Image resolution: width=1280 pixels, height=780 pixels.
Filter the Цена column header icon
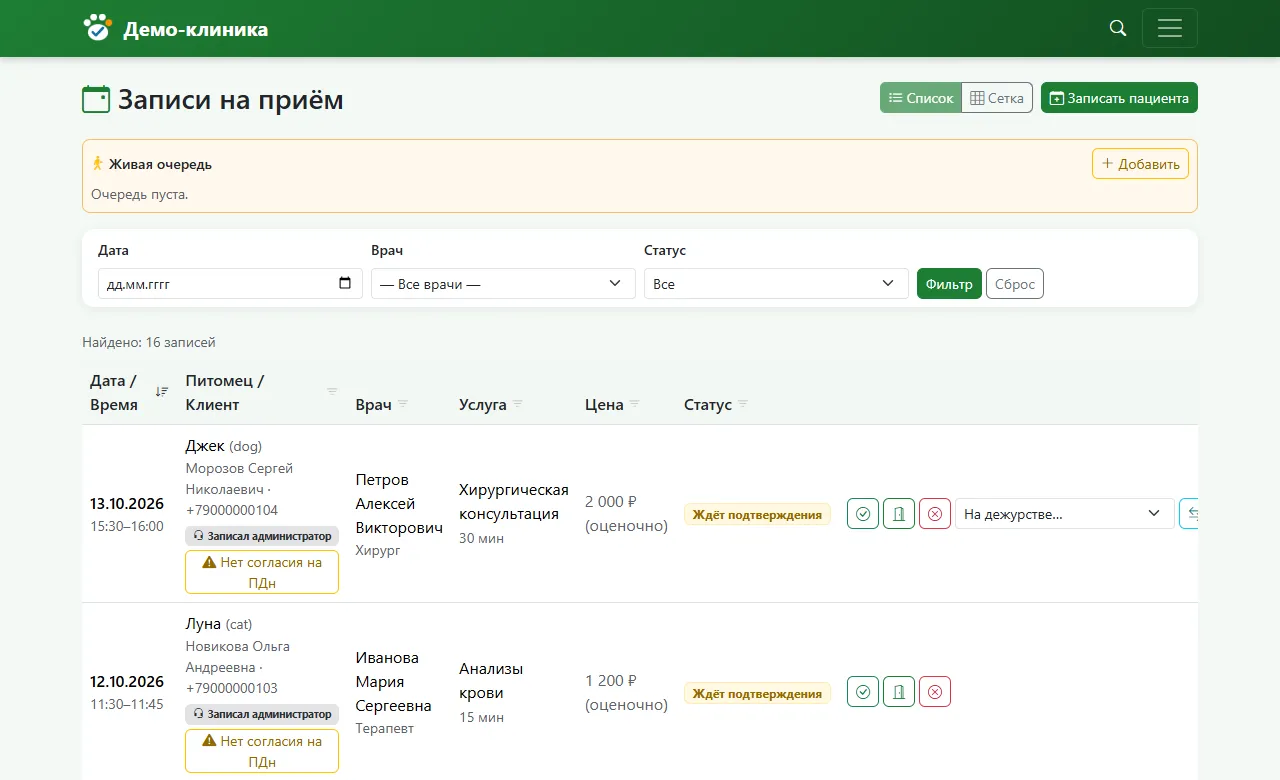click(x=634, y=404)
